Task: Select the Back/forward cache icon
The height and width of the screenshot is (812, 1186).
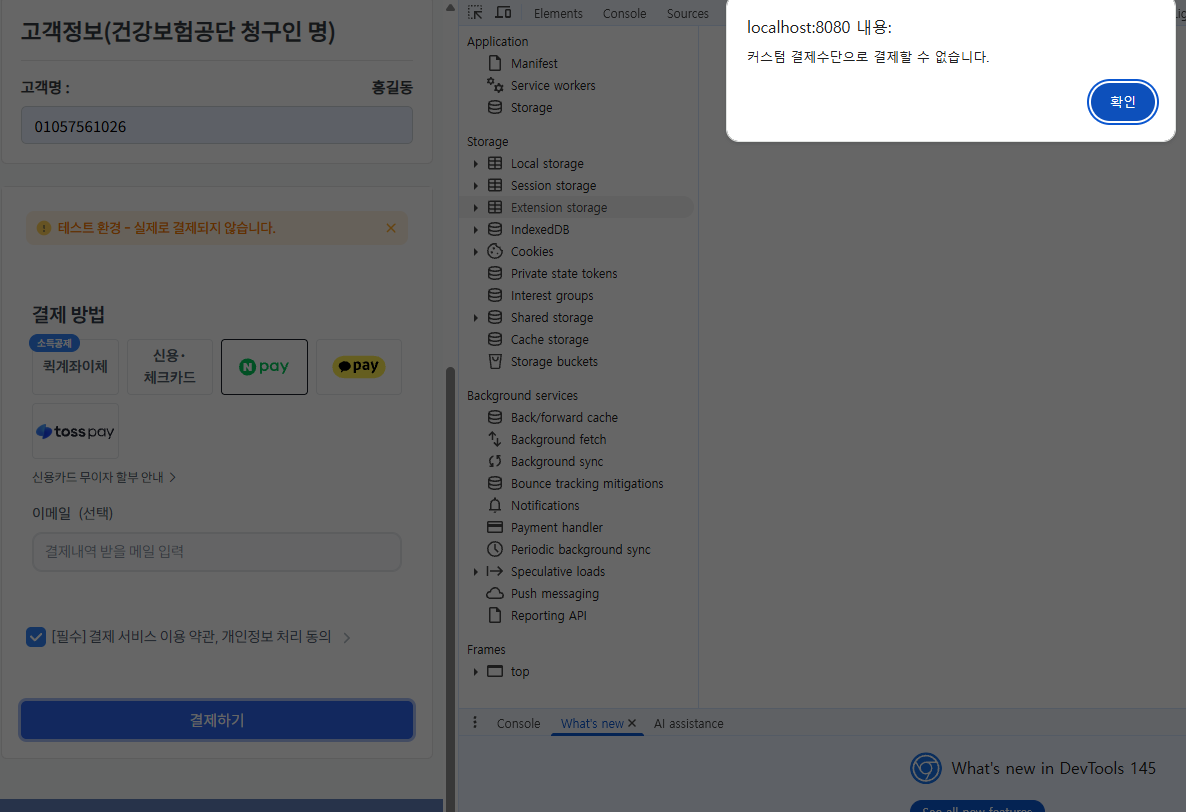Action: (x=495, y=417)
